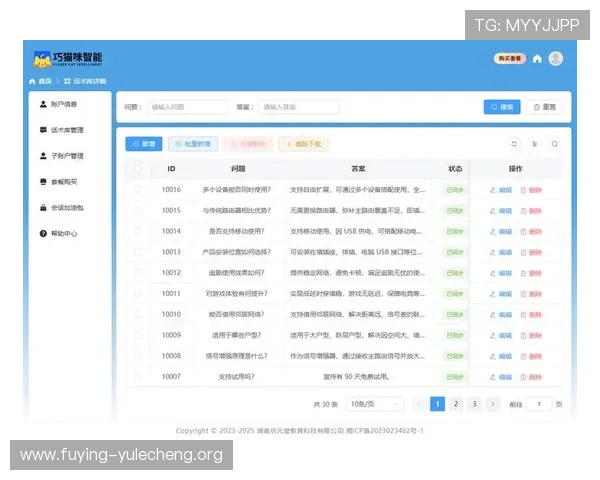Screen dimensions: 600x480
Task: Delete the row with ID 10016
Action: [x=531, y=190]
